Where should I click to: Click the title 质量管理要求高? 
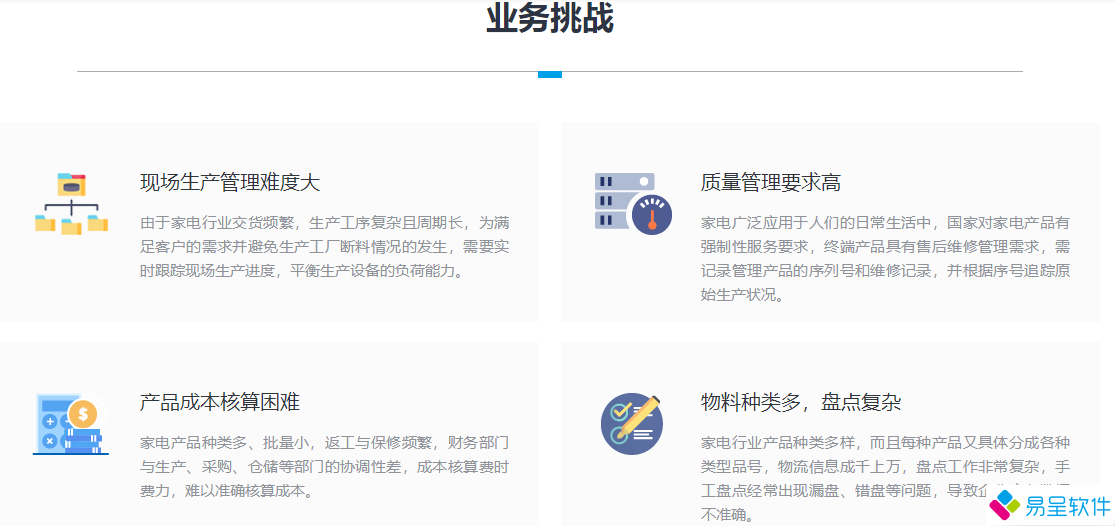[771, 183]
